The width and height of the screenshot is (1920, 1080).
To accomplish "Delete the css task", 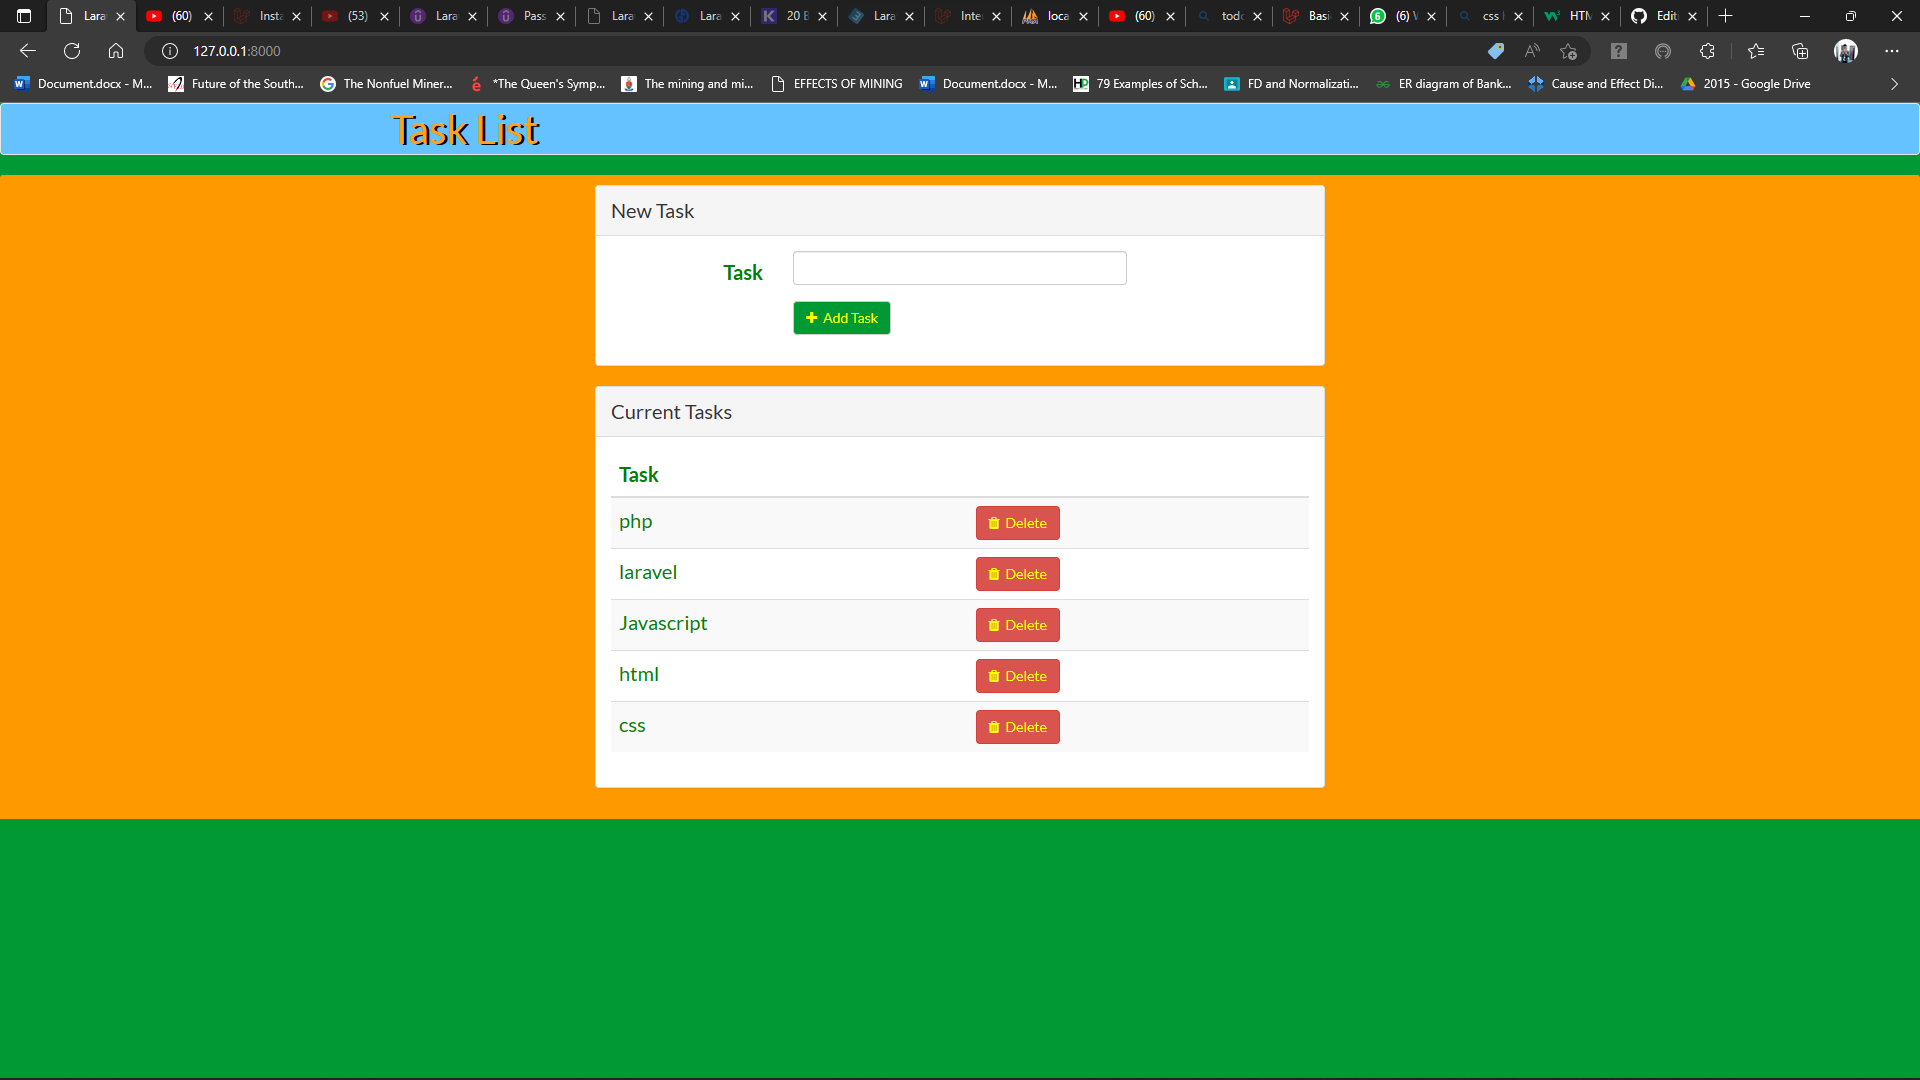I will click(x=1017, y=726).
